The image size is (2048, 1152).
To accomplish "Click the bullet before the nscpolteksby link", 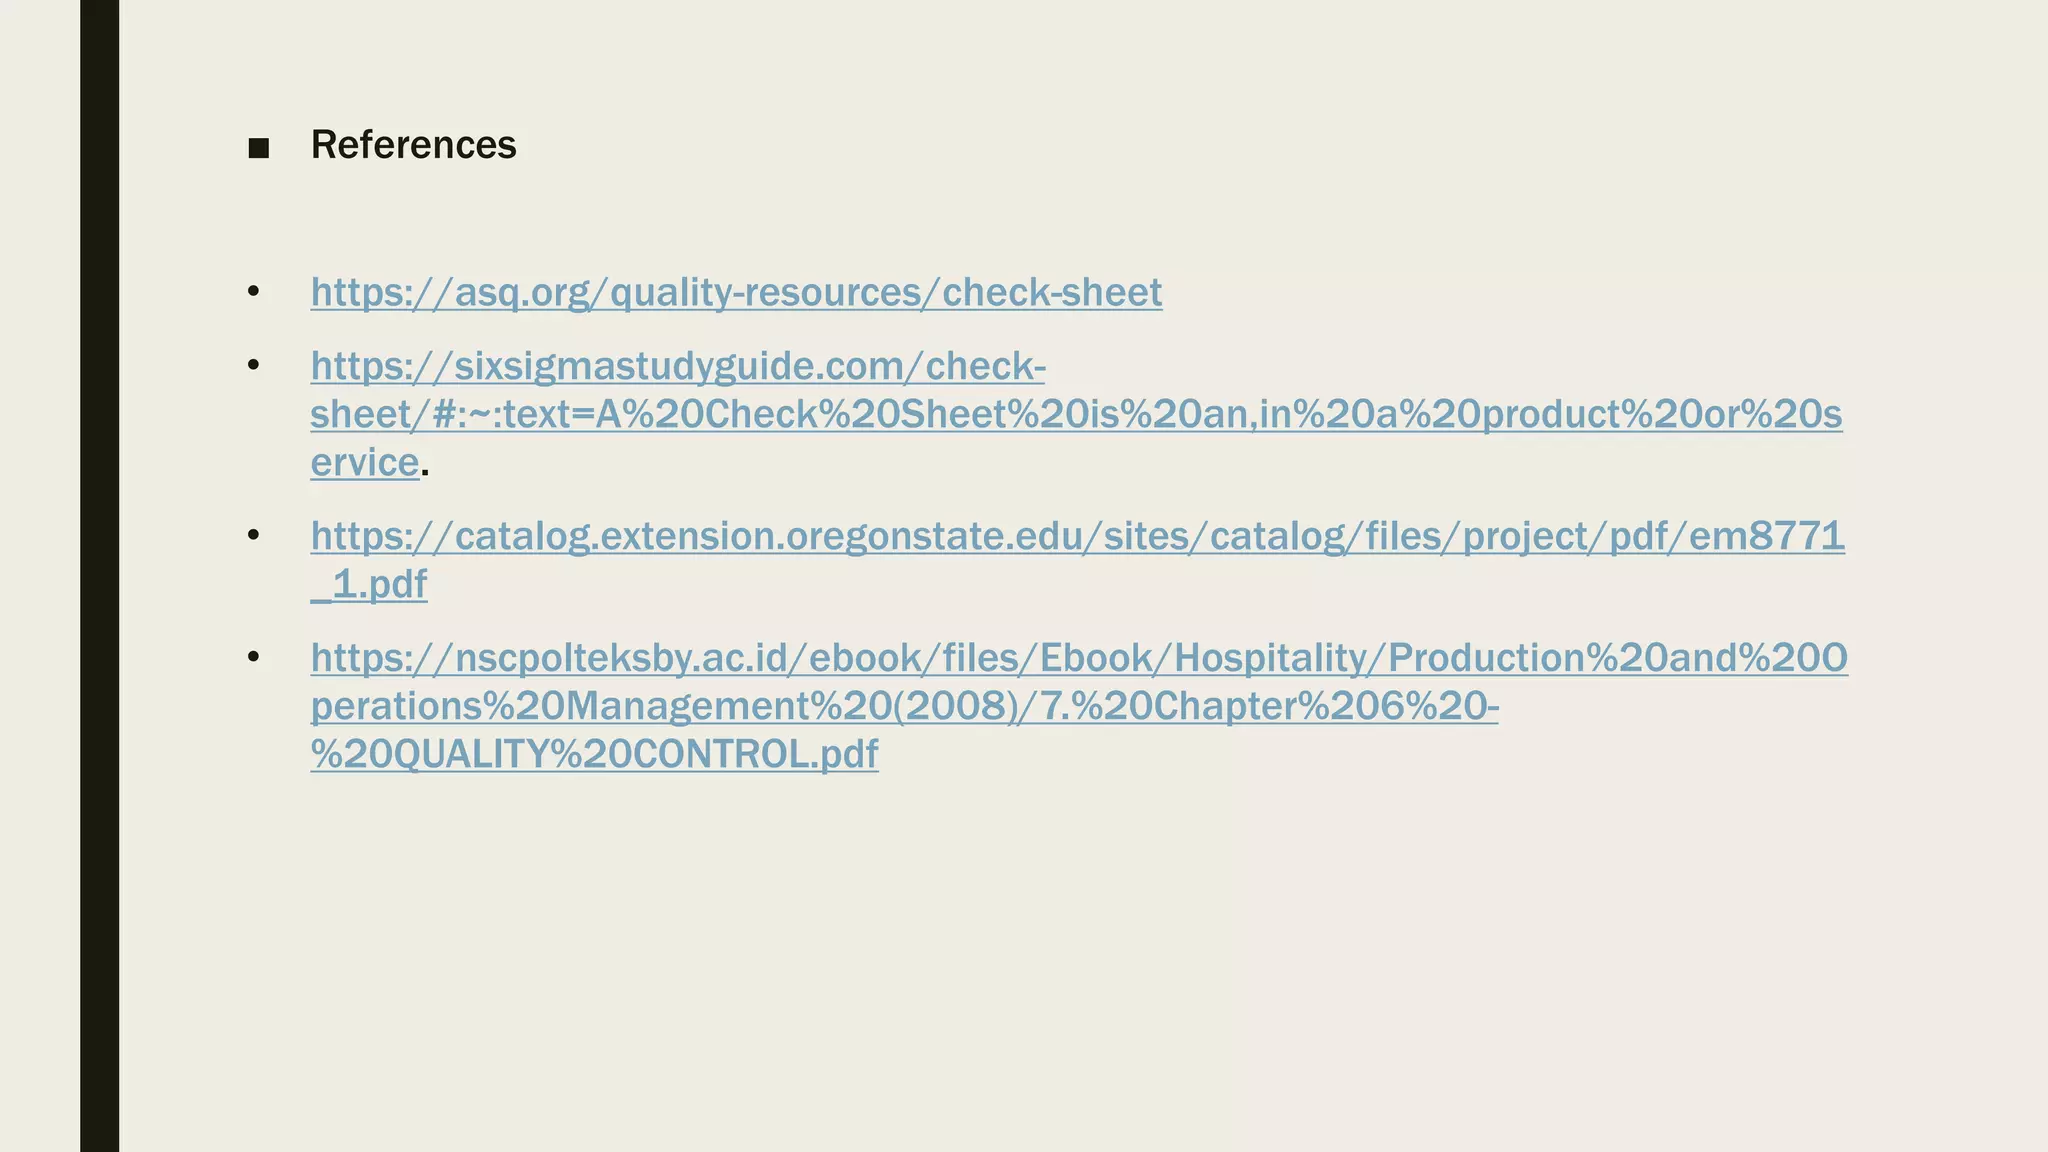I will [254, 658].
